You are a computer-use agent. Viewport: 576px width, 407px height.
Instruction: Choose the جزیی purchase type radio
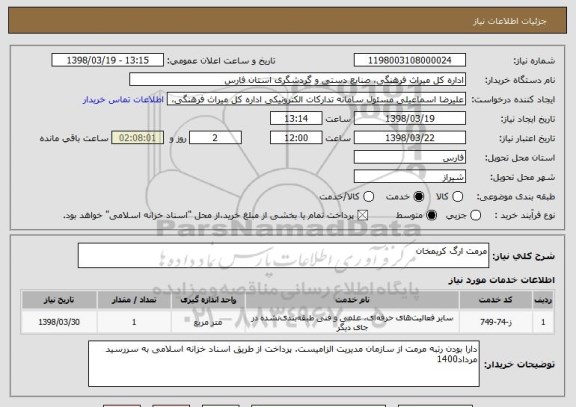coord(475,216)
